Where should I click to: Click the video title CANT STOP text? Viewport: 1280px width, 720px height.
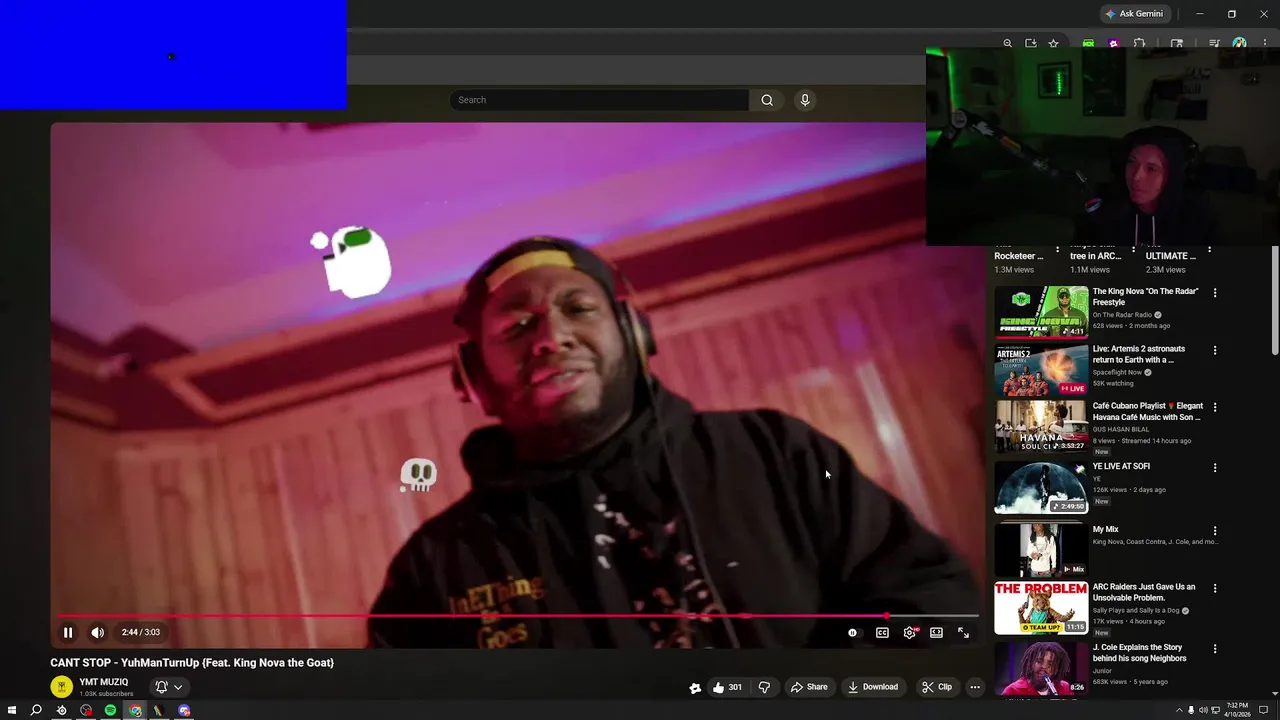[192, 662]
